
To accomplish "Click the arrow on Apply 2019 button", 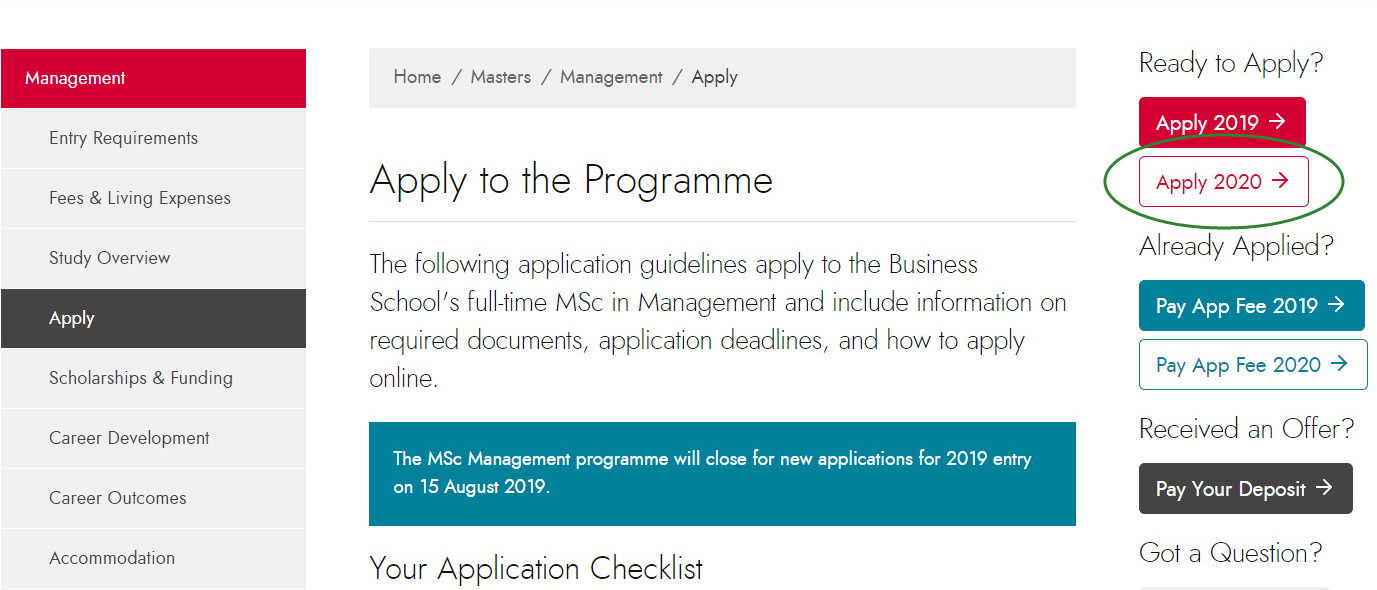I will tap(1277, 122).
